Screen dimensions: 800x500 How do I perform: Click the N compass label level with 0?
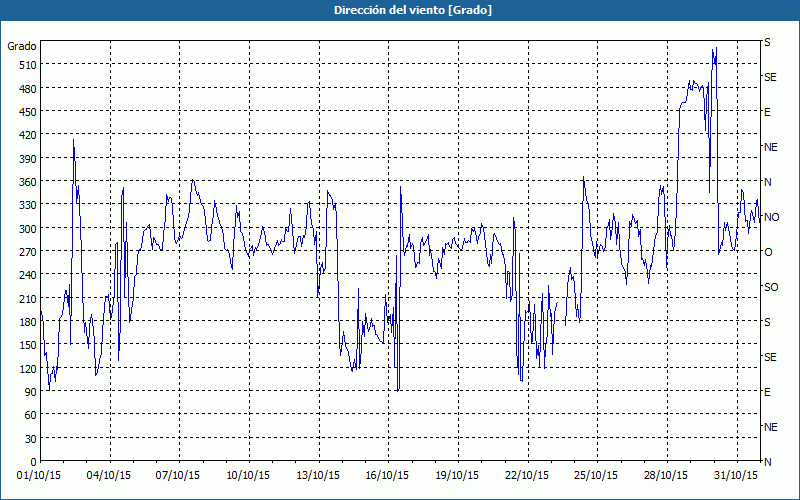767,462
